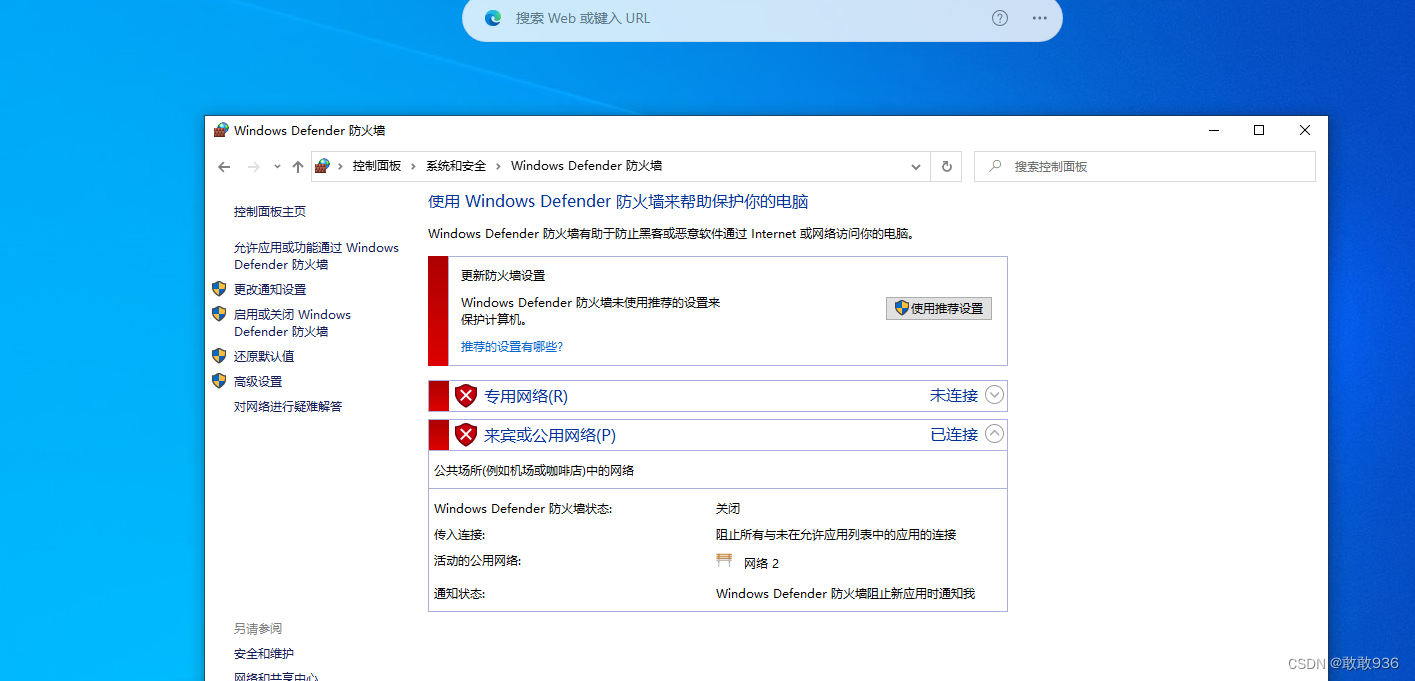The height and width of the screenshot is (681, 1415).
Task: Click 已连接 status text
Action: [954, 435]
